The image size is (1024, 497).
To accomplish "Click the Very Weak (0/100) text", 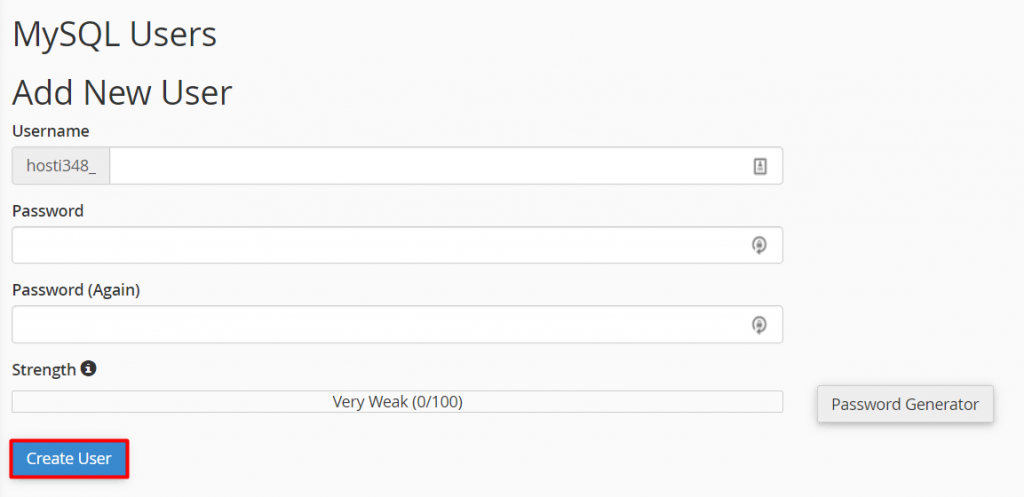I will pyautogui.click(x=397, y=402).
